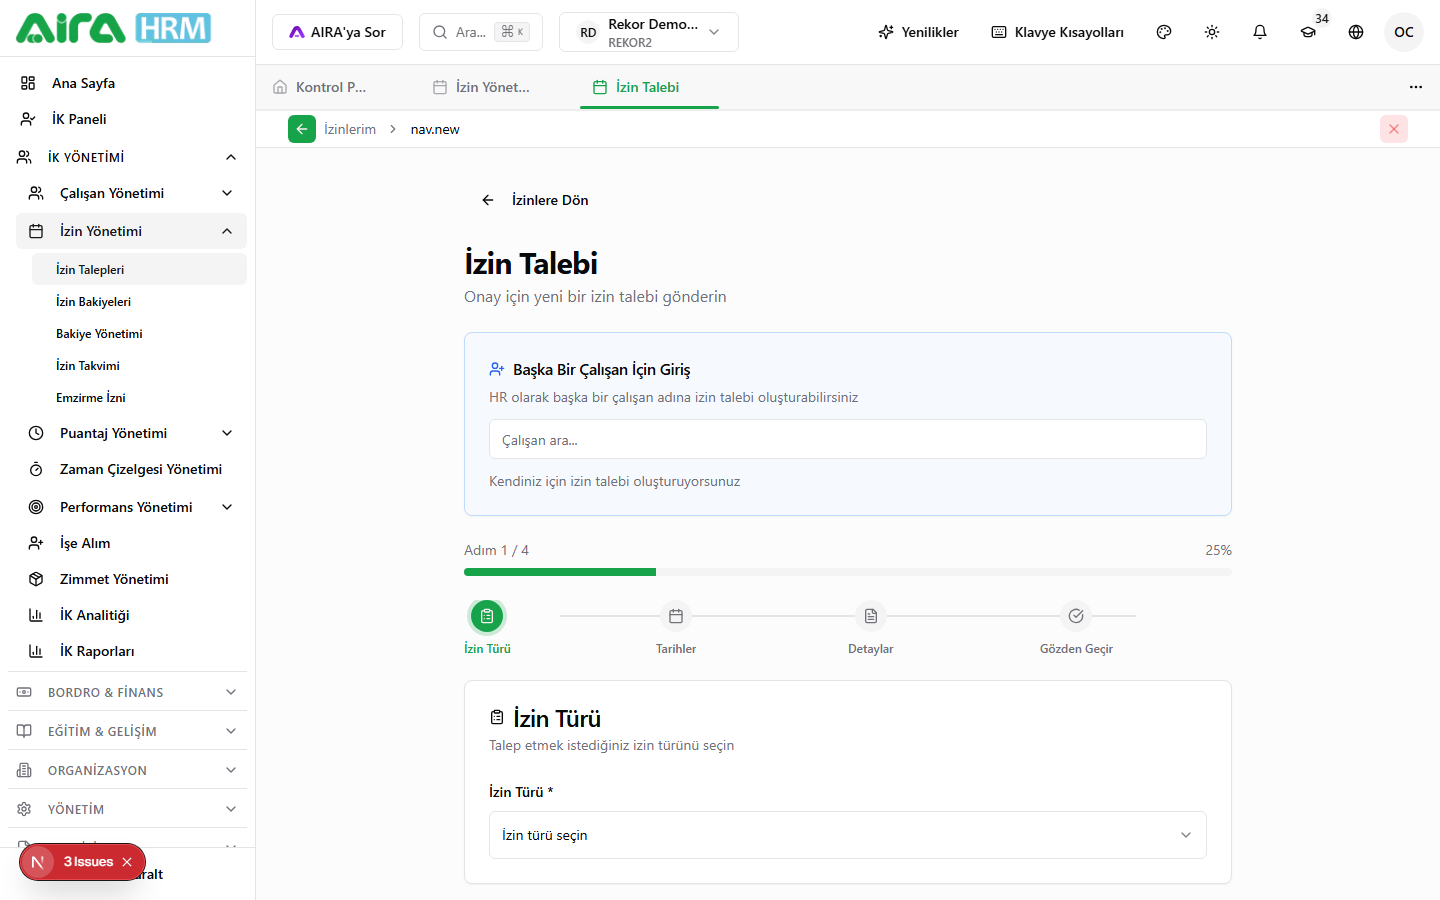1440x900 pixels.
Task: Select İzin Bakiyeleri in sidebar
Action: (139, 301)
